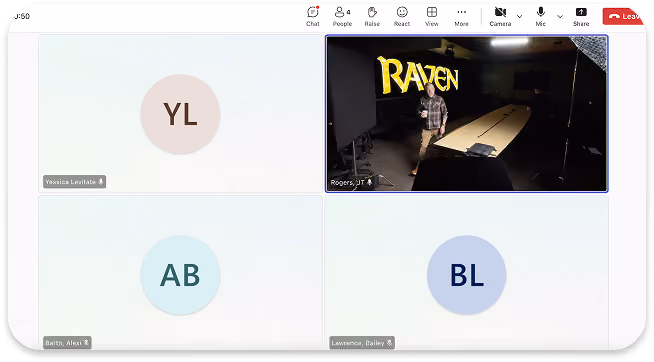This screenshot has width=654, height=362.
Task: Open the Chat panel
Action: point(313,17)
